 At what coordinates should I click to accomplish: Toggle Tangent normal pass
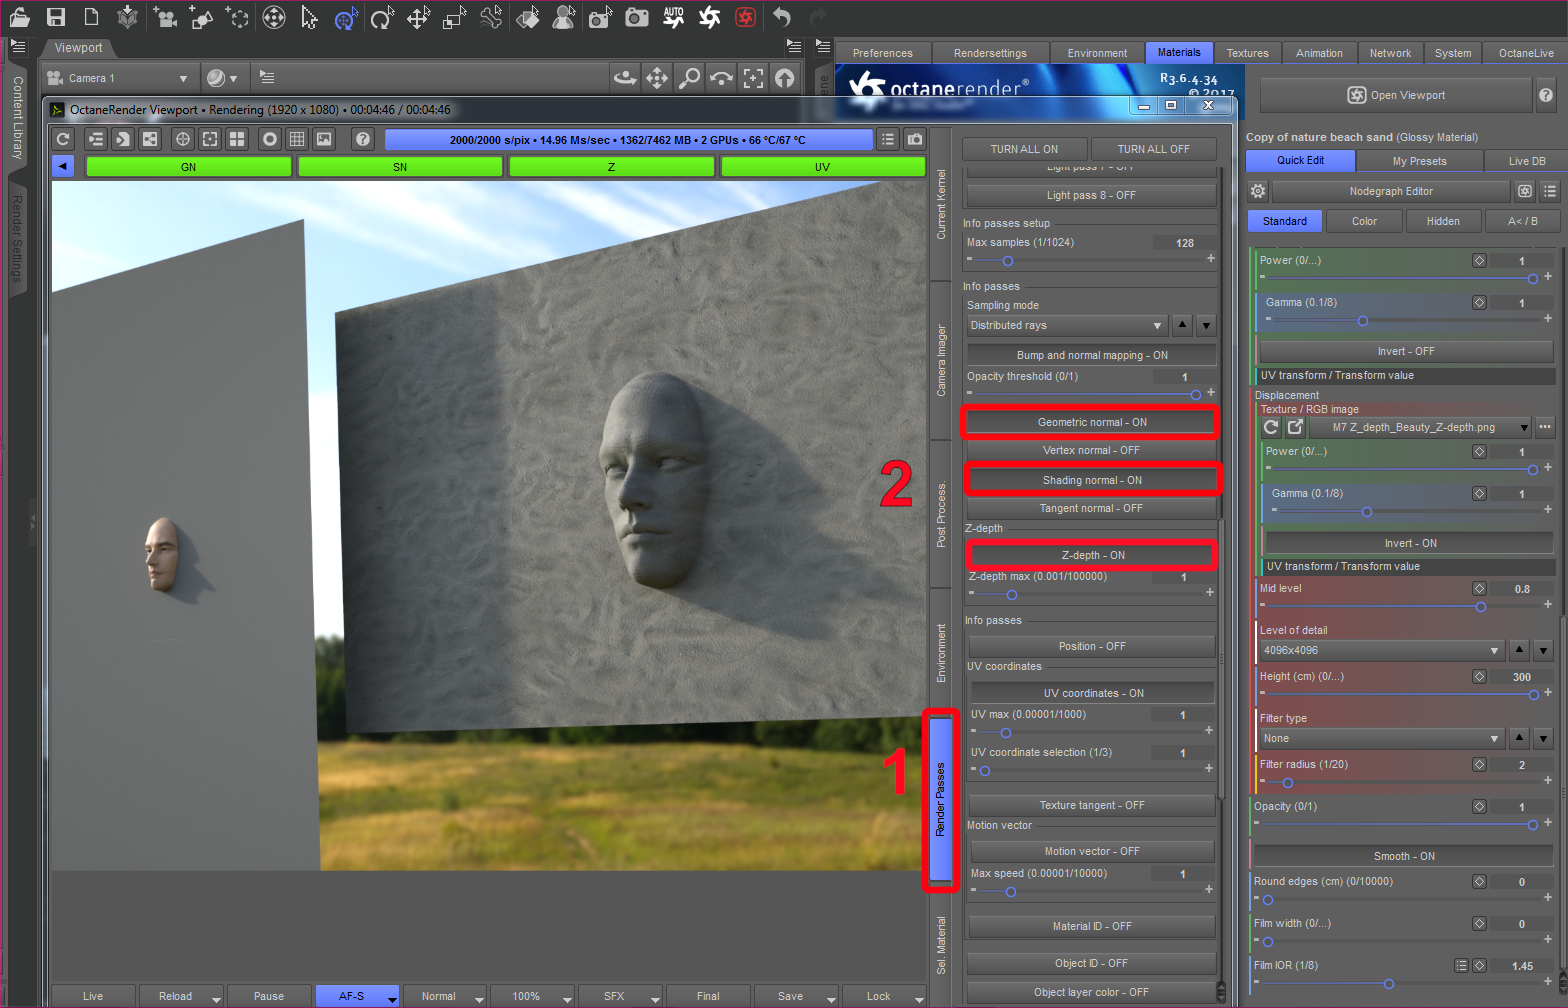[1091, 508]
